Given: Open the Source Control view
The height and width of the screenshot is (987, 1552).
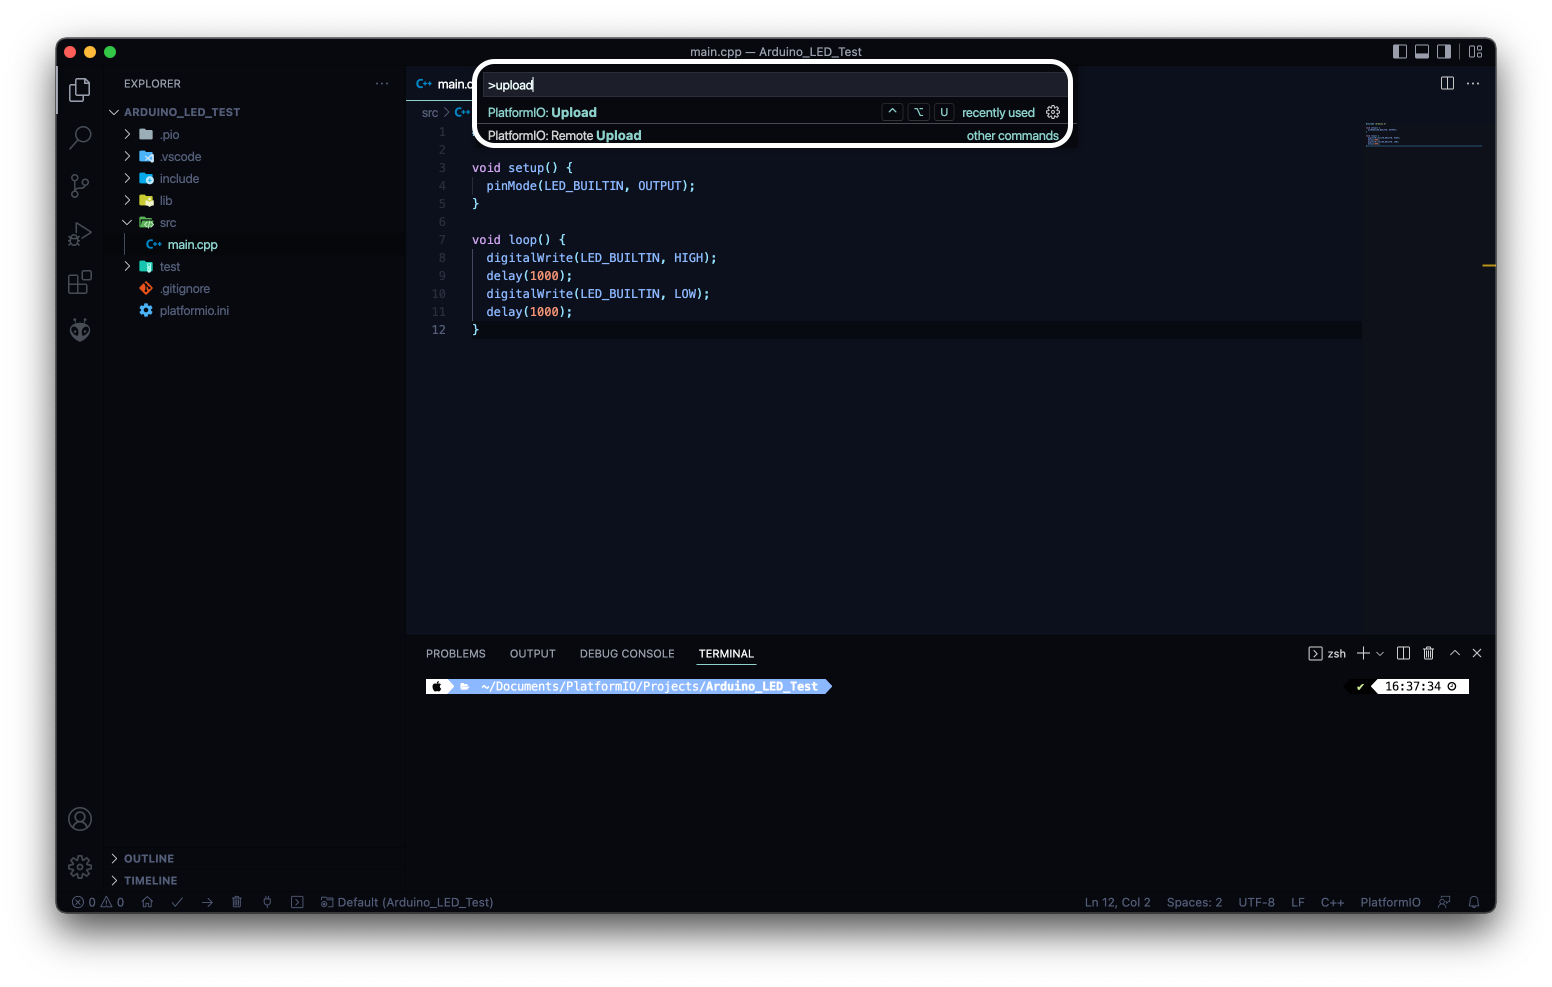Looking at the screenshot, I should coord(80,185).
